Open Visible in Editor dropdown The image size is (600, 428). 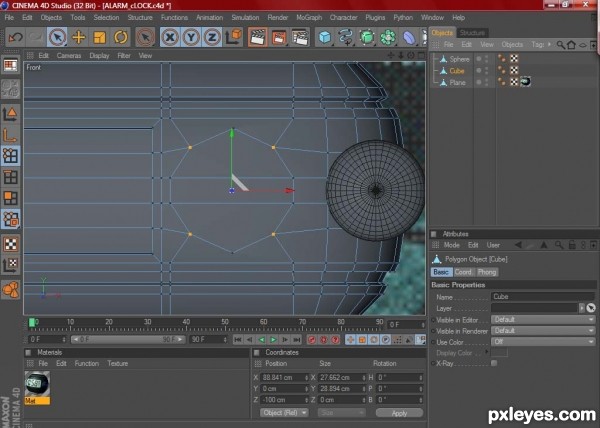(543, 320)
